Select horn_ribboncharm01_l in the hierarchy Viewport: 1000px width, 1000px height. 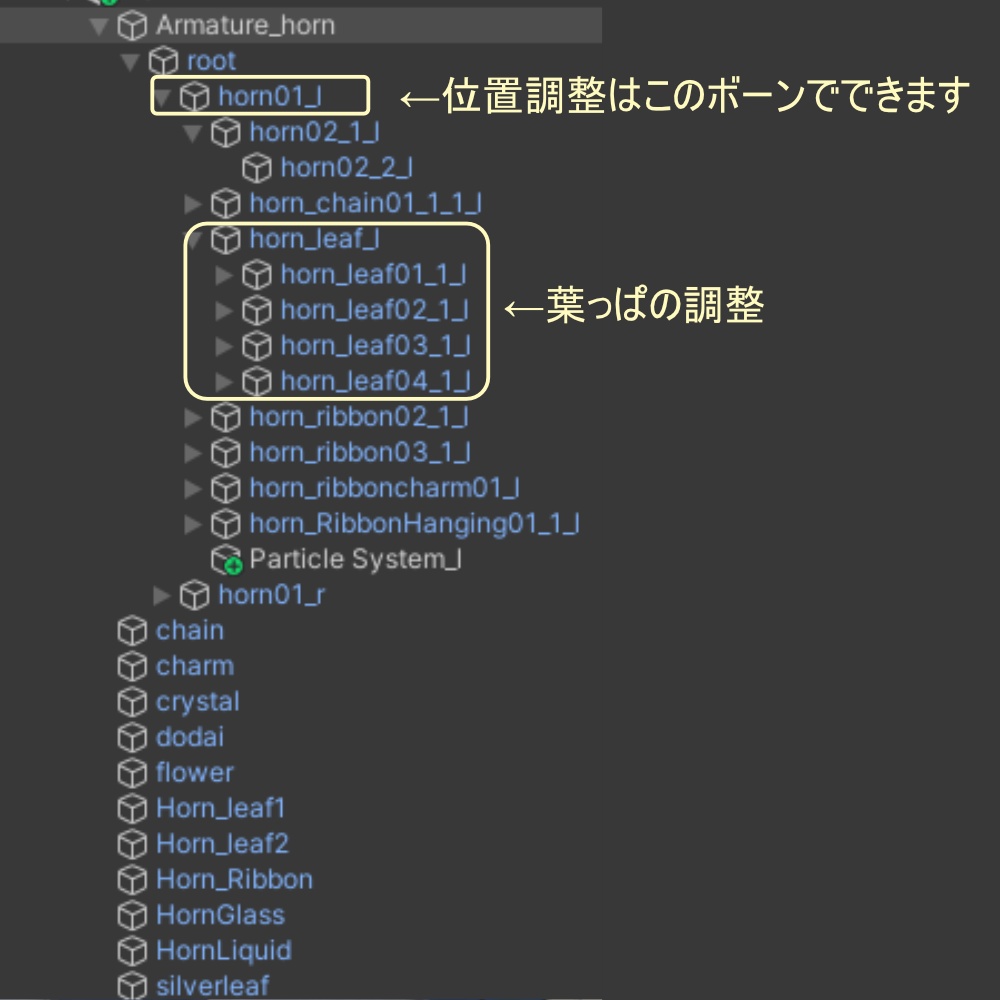point(384,488)
